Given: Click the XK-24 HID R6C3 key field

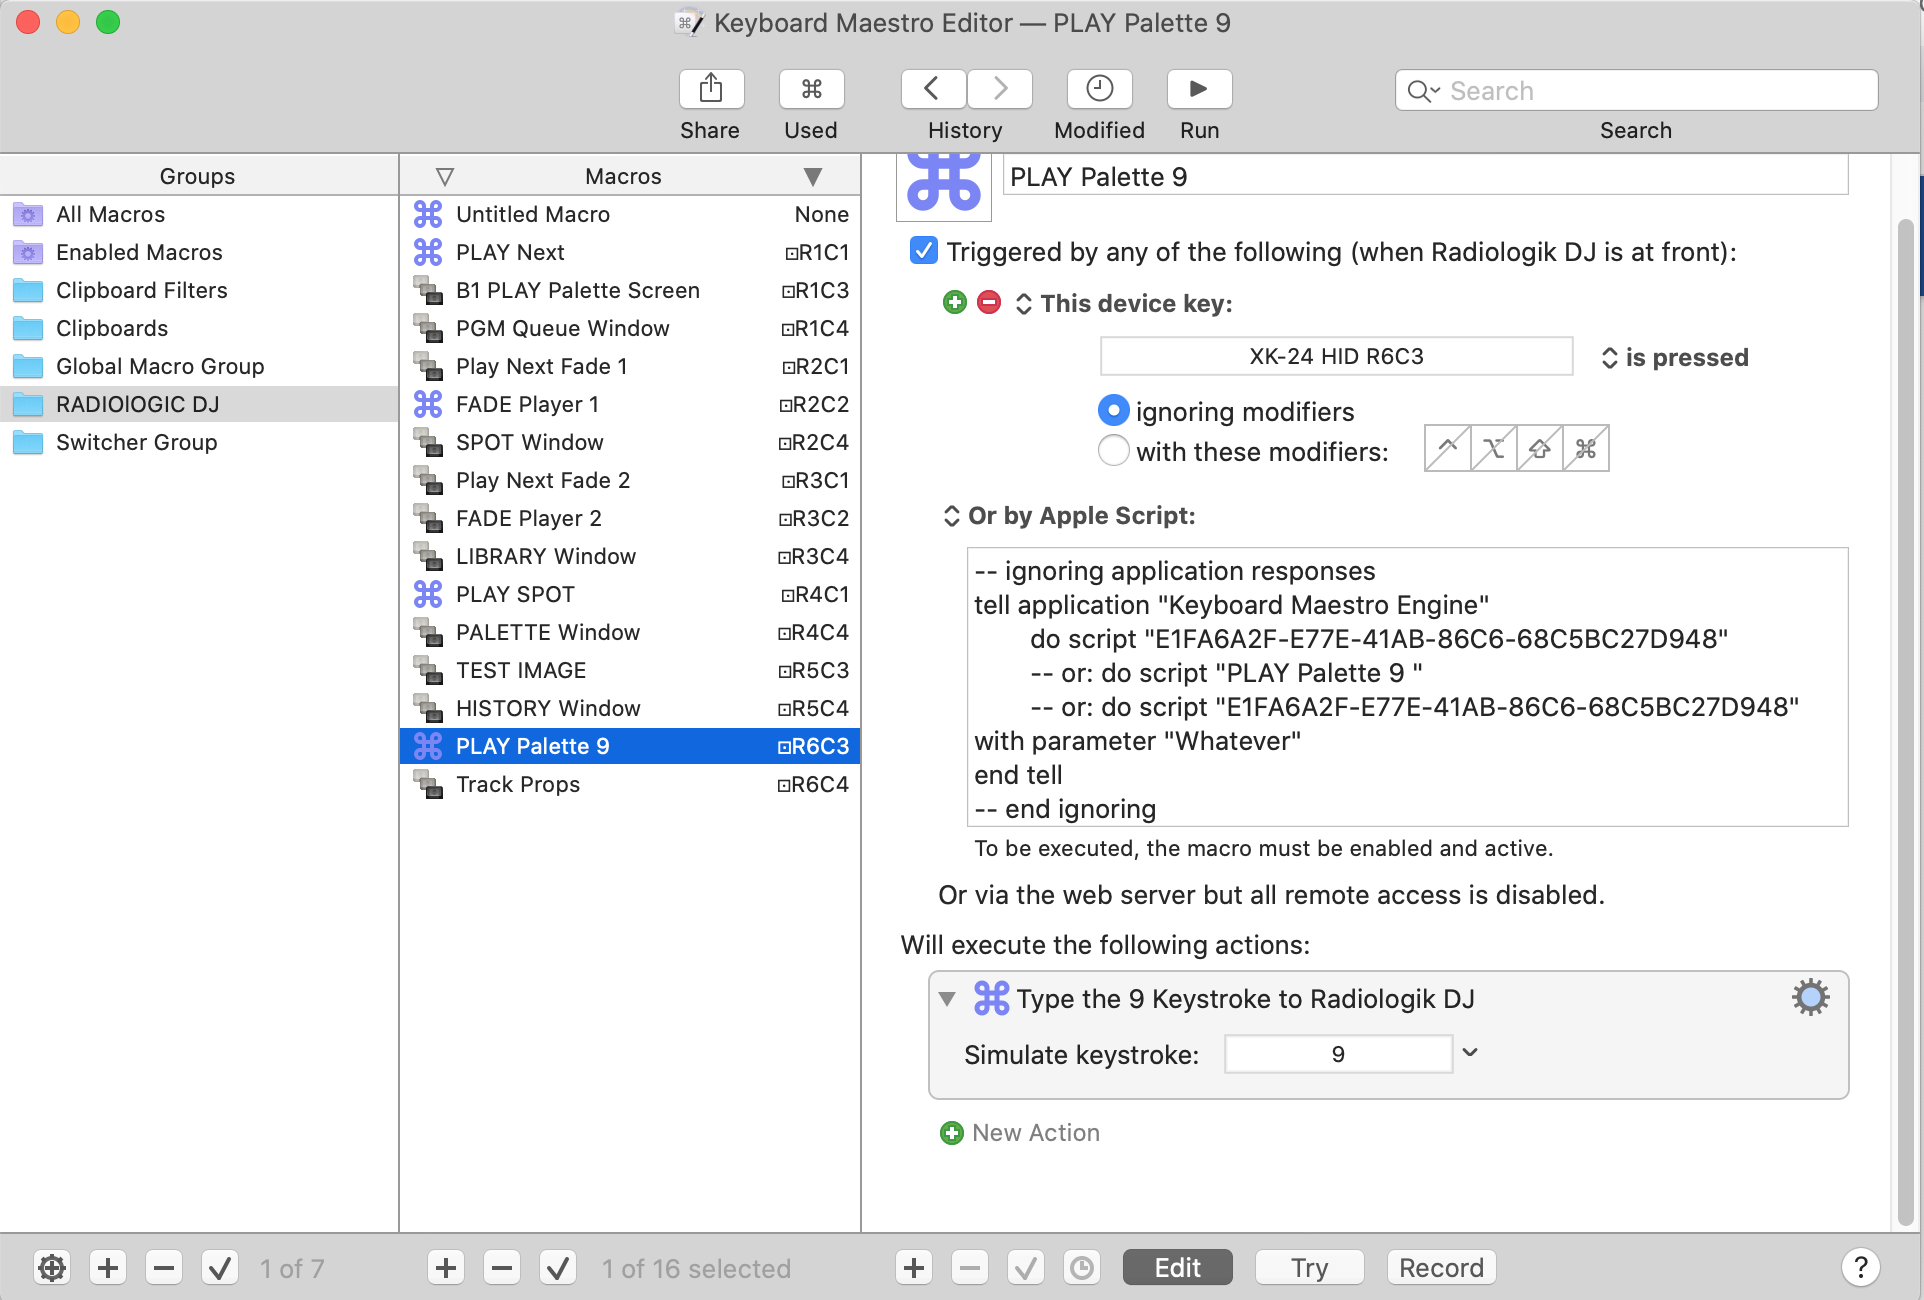Looking at the screenshot, I should [x=1336, y=356].
